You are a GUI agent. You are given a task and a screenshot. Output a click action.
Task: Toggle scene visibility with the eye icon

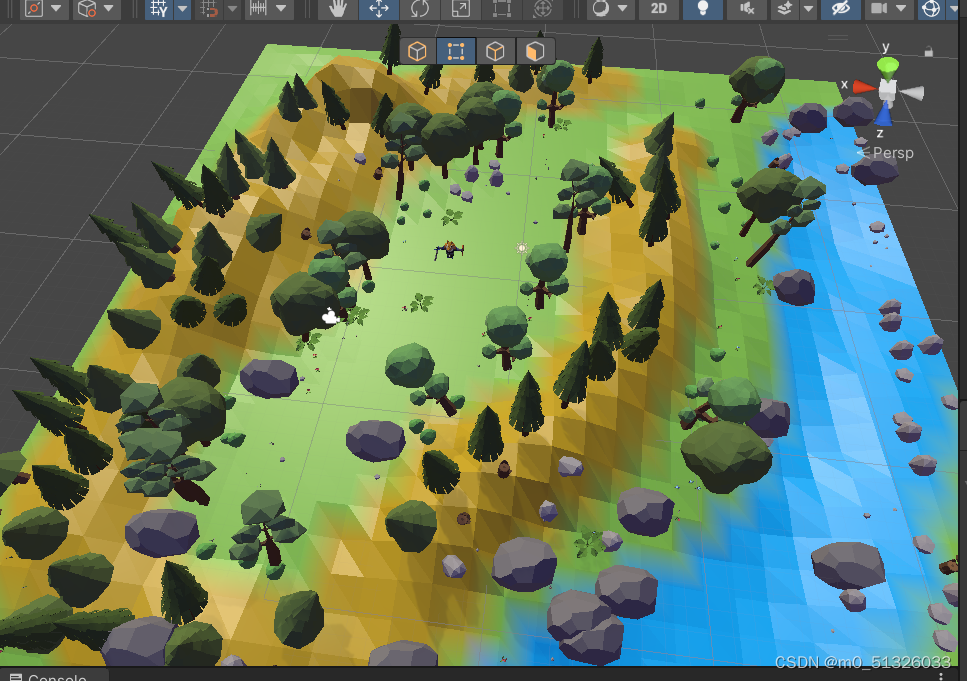(x=838, y=9)
